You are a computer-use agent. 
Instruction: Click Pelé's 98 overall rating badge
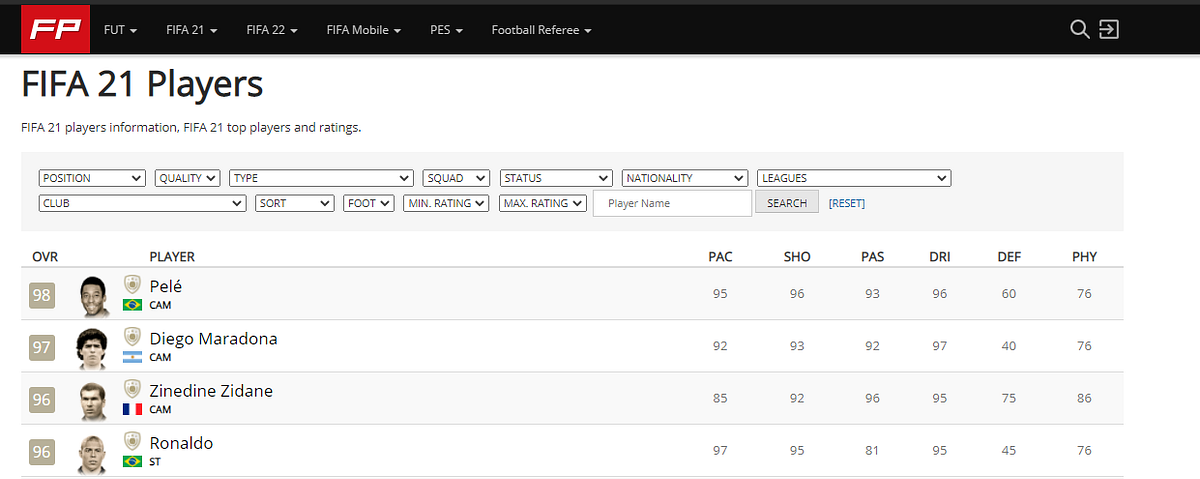[42, 295]
